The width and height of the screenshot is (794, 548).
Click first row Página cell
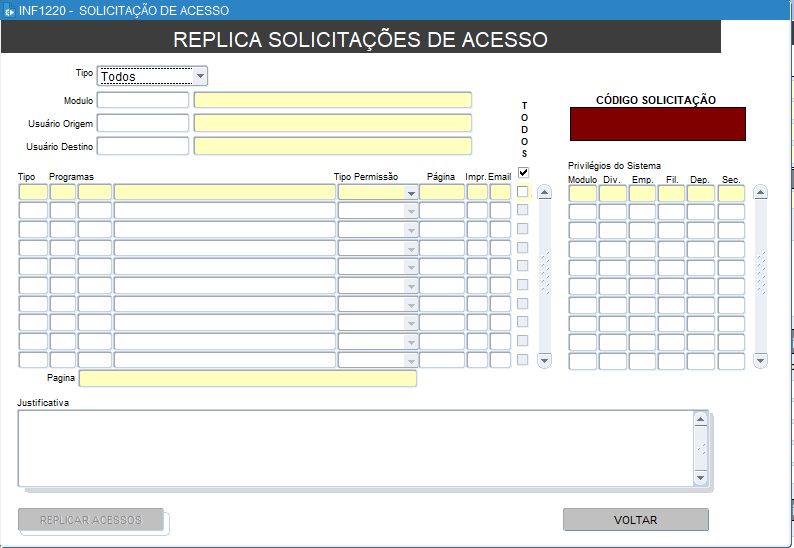pyautogui.click(x=442, y=192)
